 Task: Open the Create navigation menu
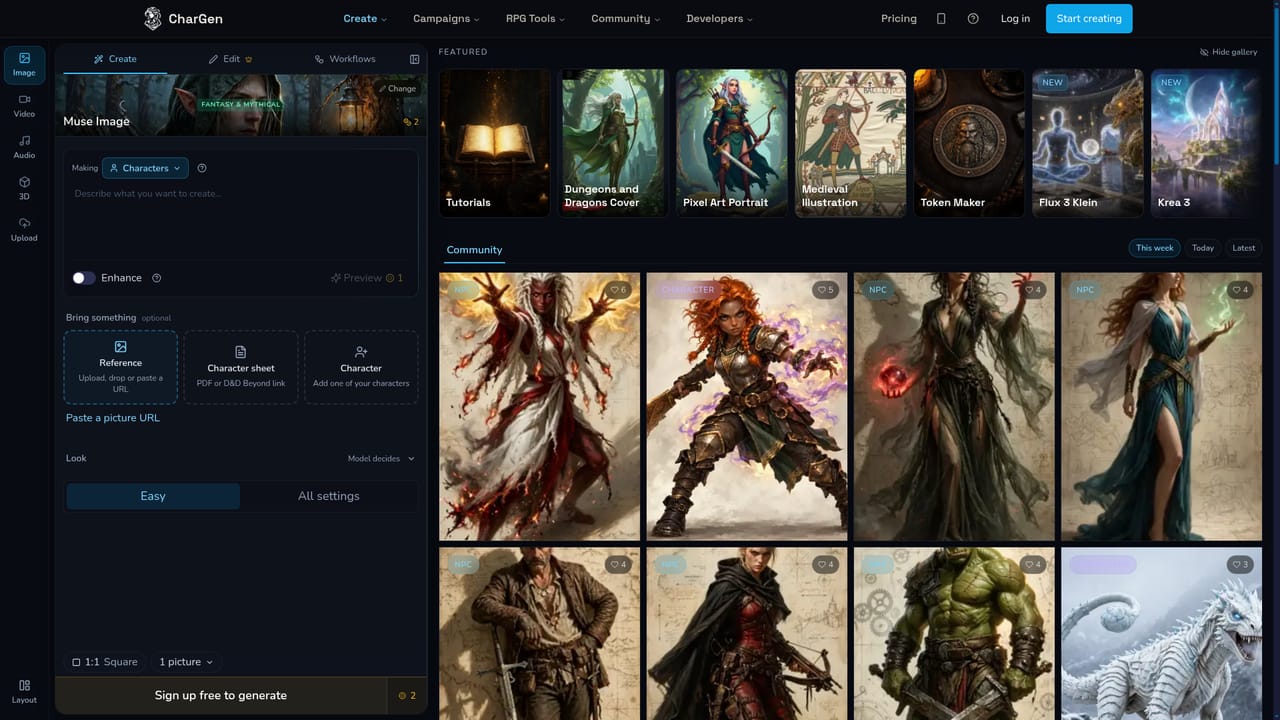(x=365, y=18)
